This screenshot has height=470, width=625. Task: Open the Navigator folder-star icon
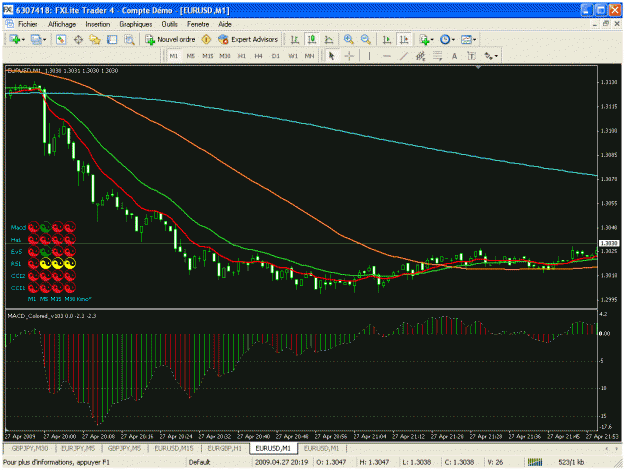pyautogui.click(x=95, y=39)
